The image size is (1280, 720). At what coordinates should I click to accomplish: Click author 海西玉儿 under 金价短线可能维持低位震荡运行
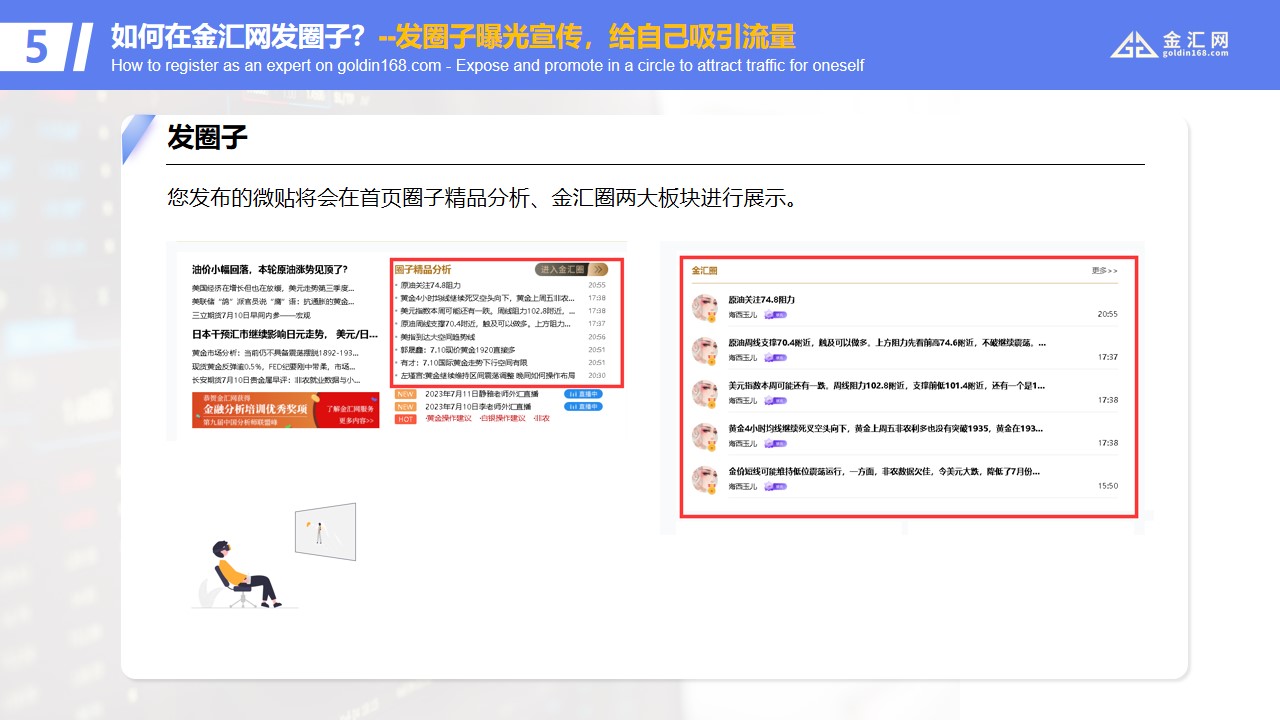click(743, 487)
